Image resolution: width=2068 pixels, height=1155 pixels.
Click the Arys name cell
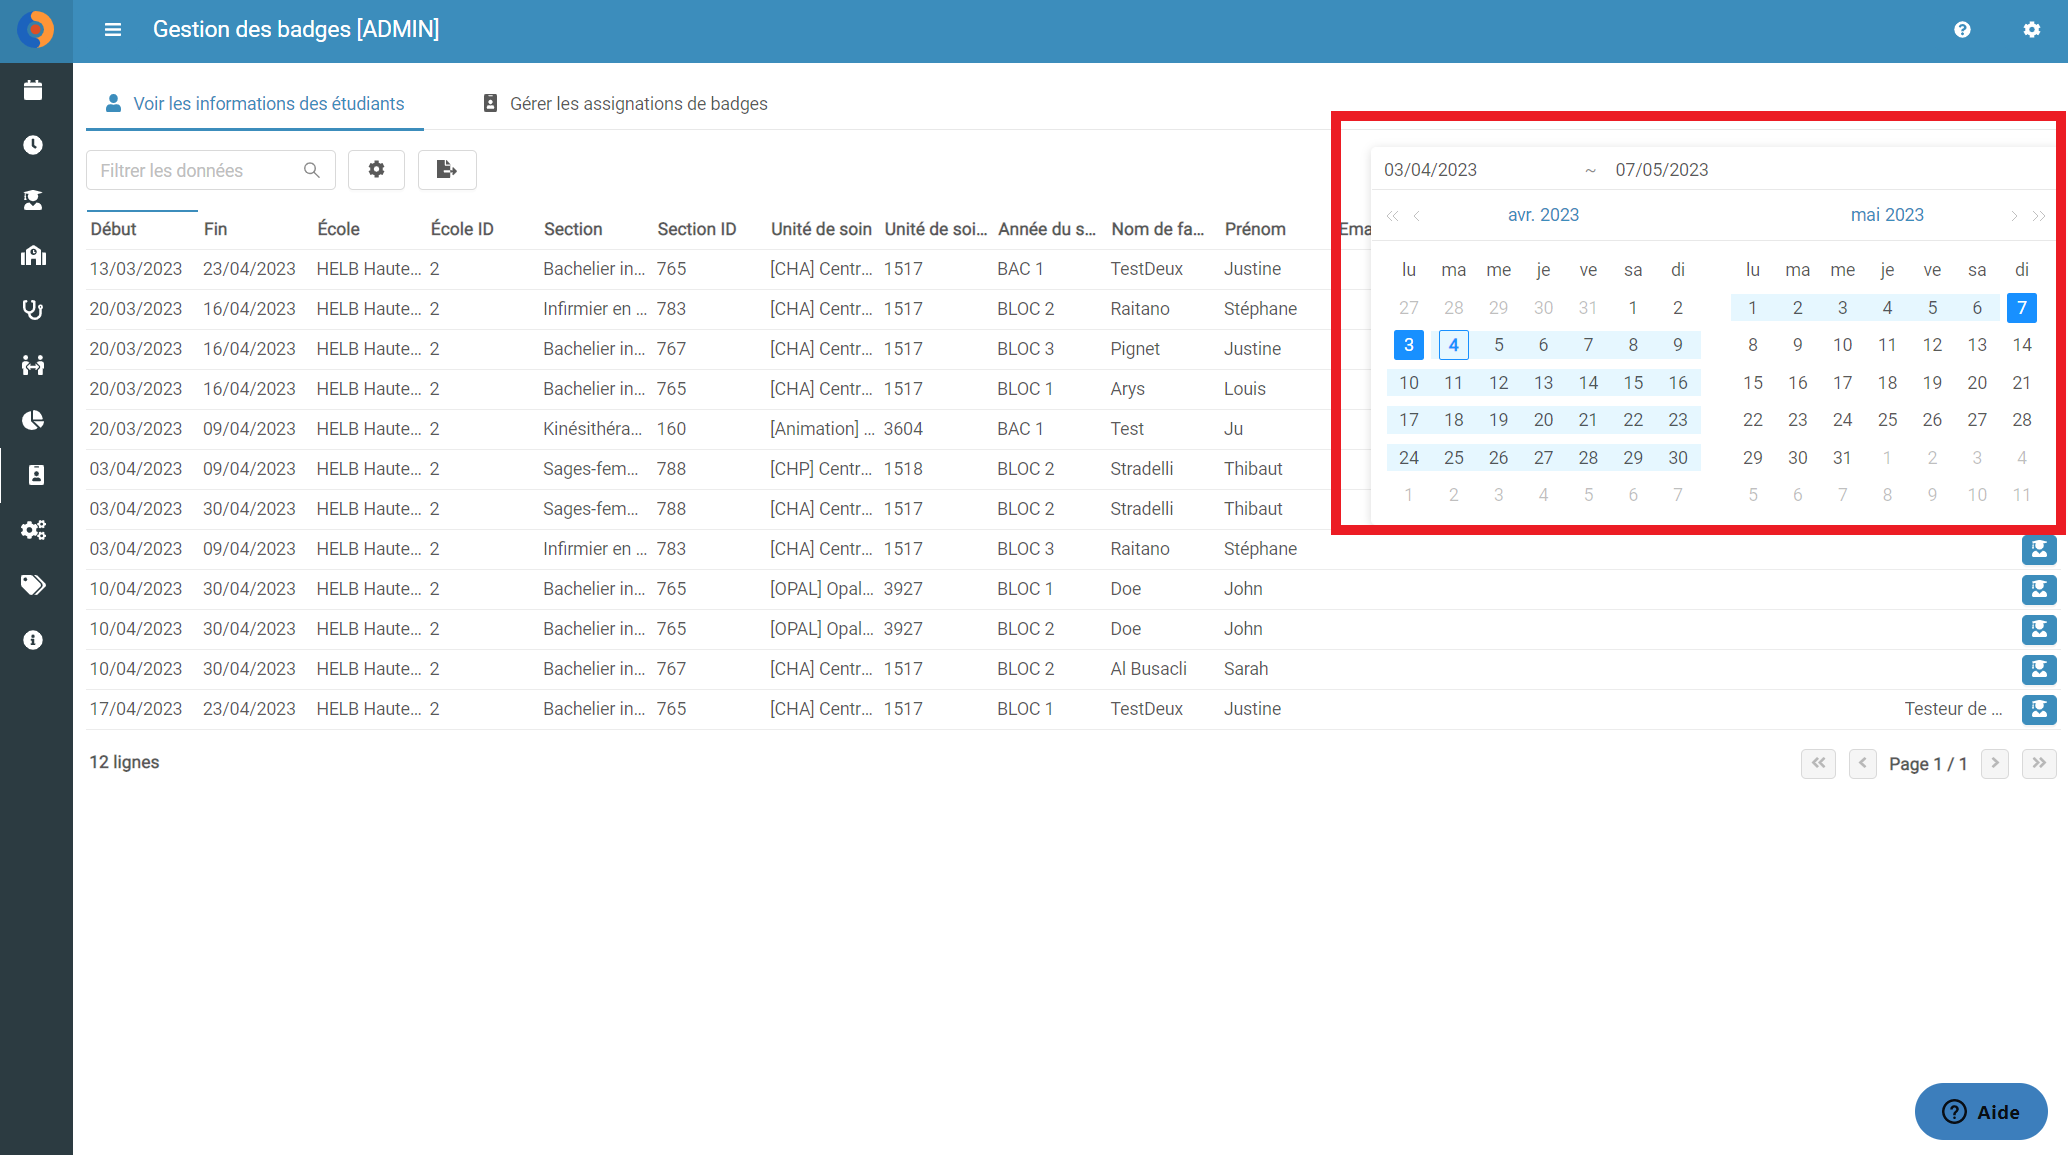coord(1127,389)
